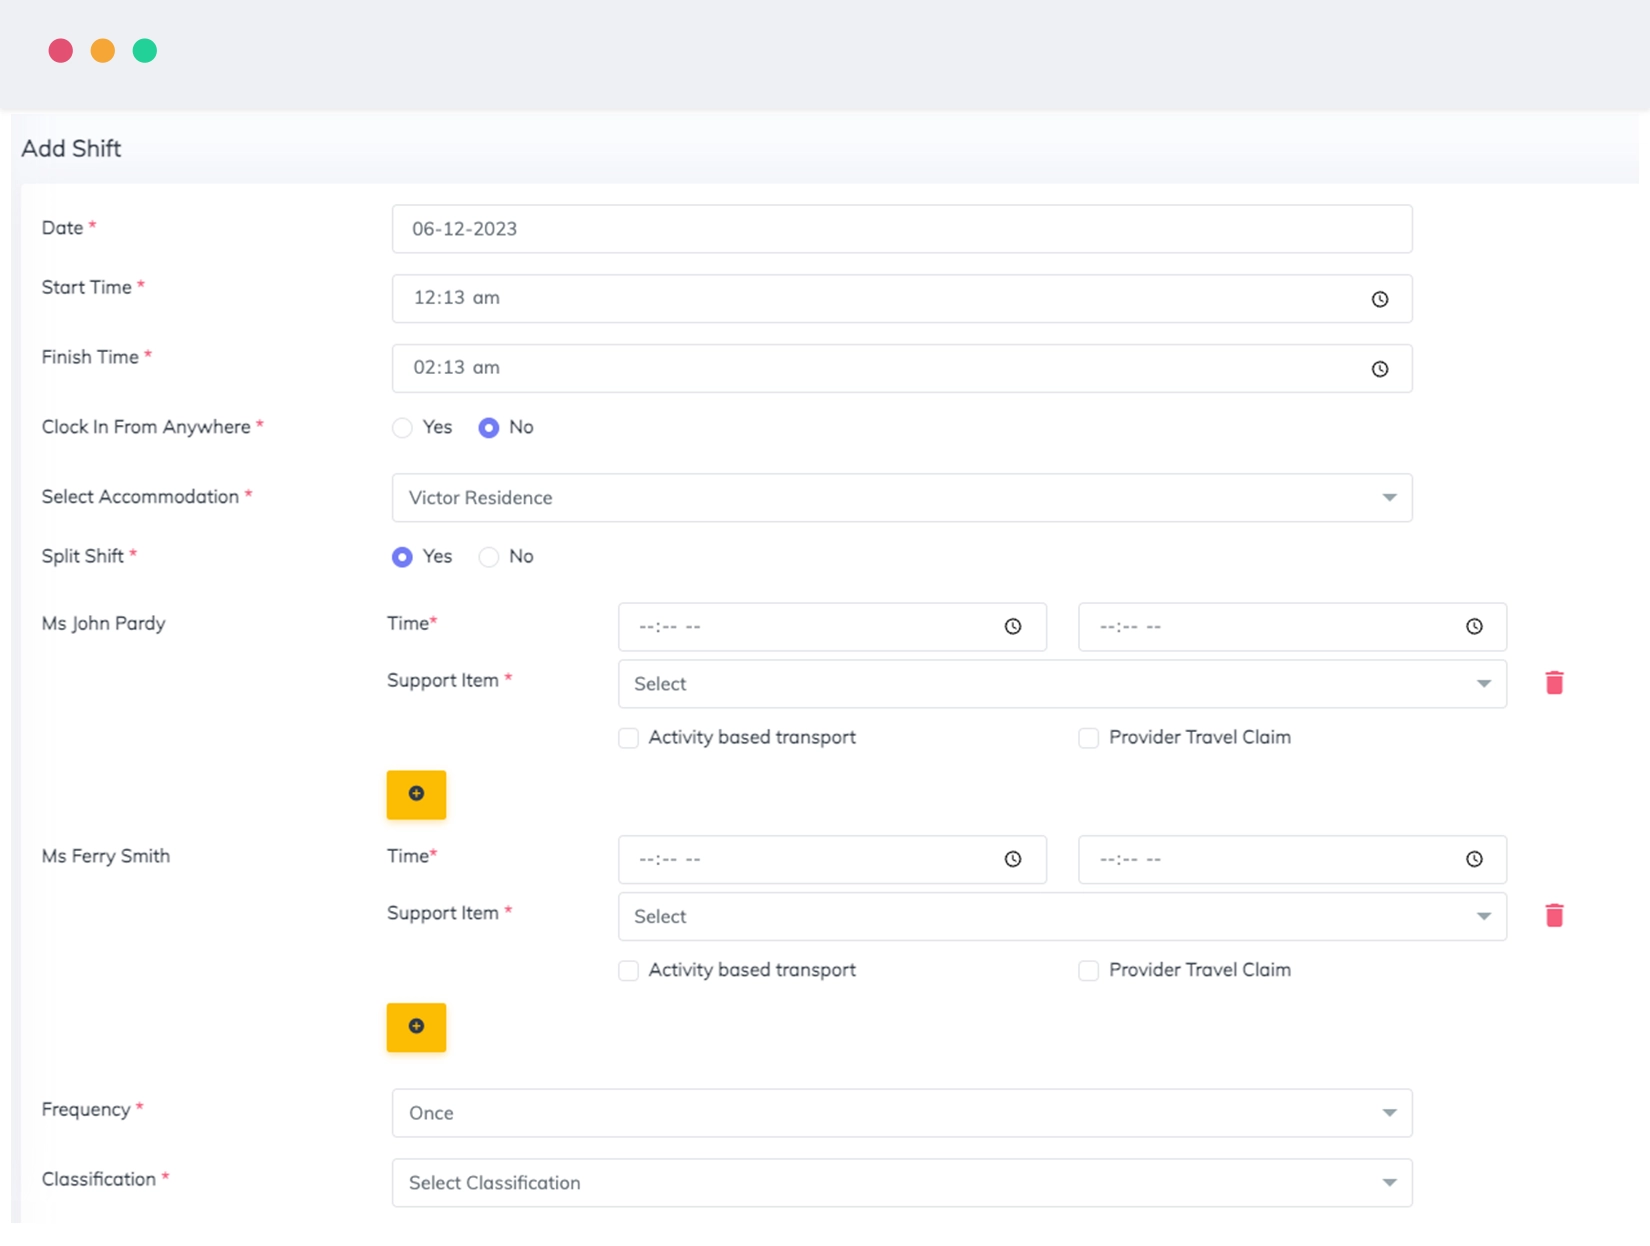
Task: Delete Ms Ferry Smith's shift row
Action: point(1554,915)
